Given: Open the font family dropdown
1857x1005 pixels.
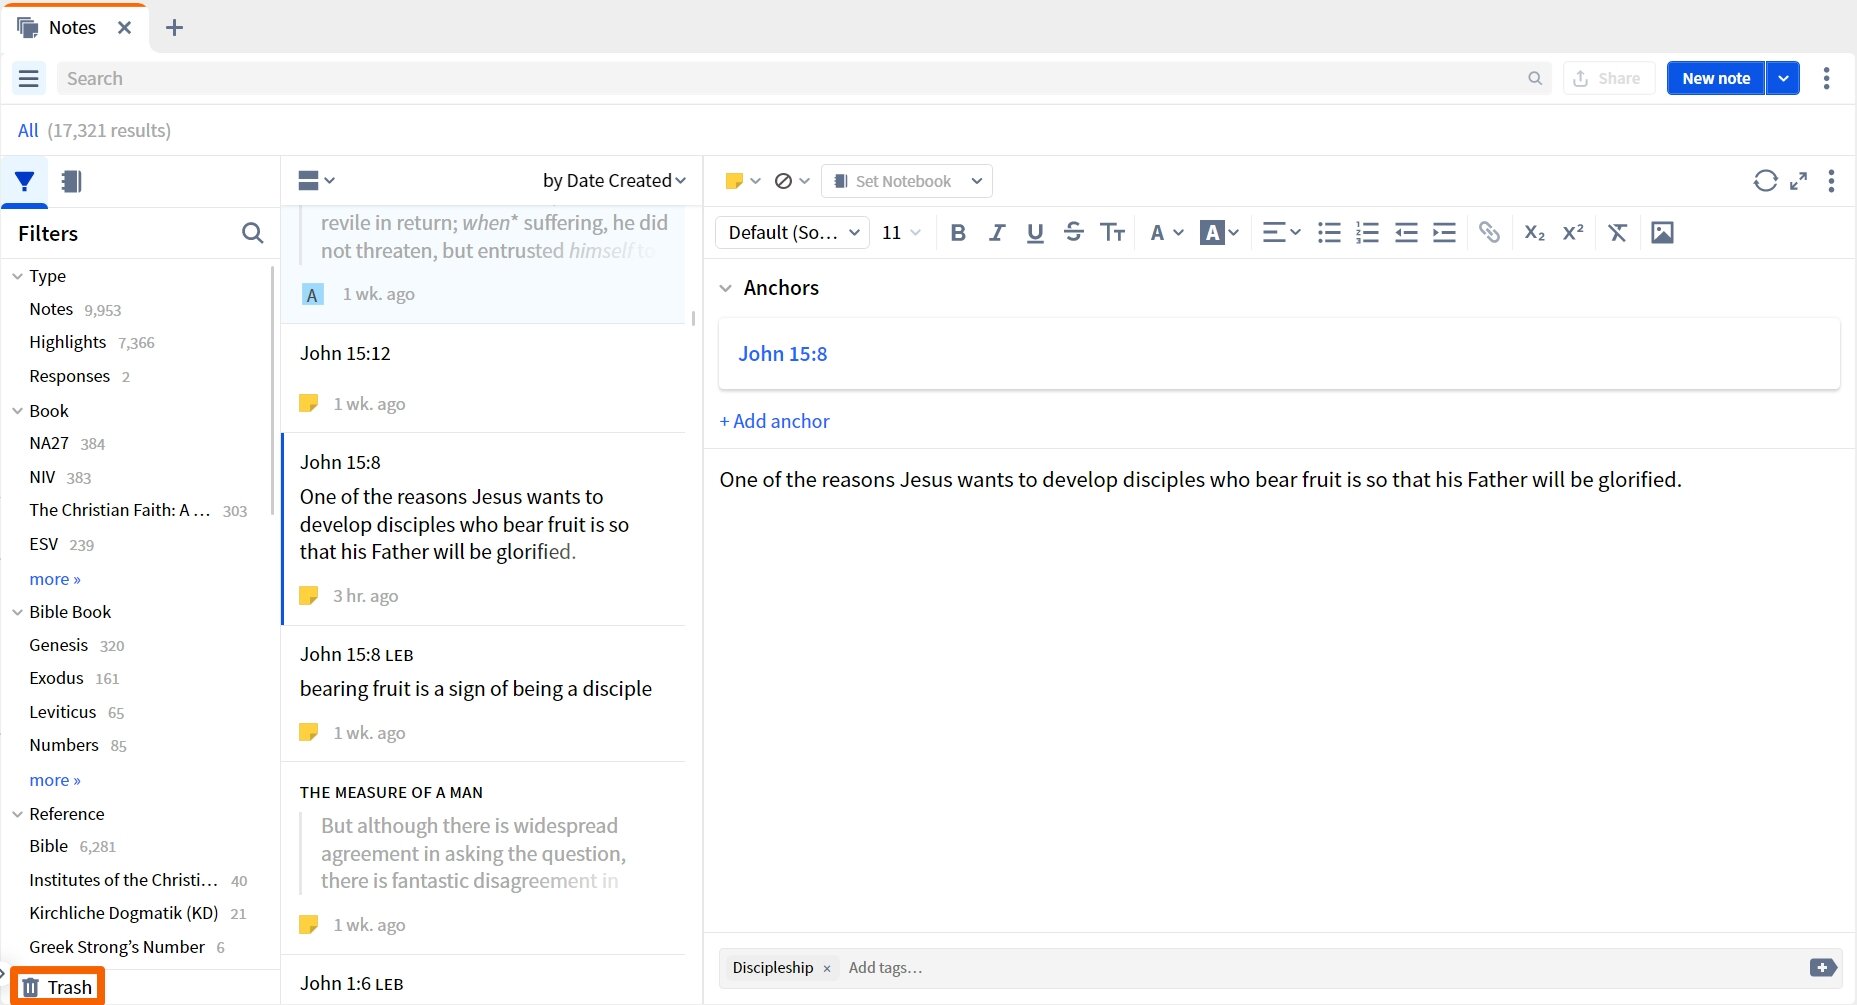Looking at the screenshot, I should point(792,233).
